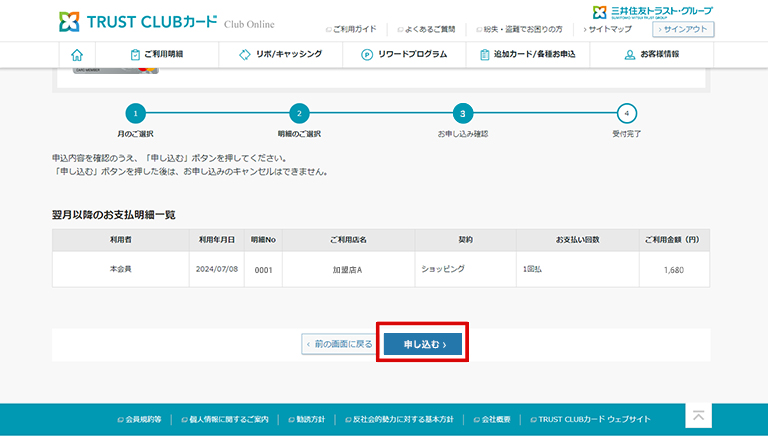This screenshot has width=768, height=436.
Task: Click the お客様情報 person icon
Action: tap(630, 55)
